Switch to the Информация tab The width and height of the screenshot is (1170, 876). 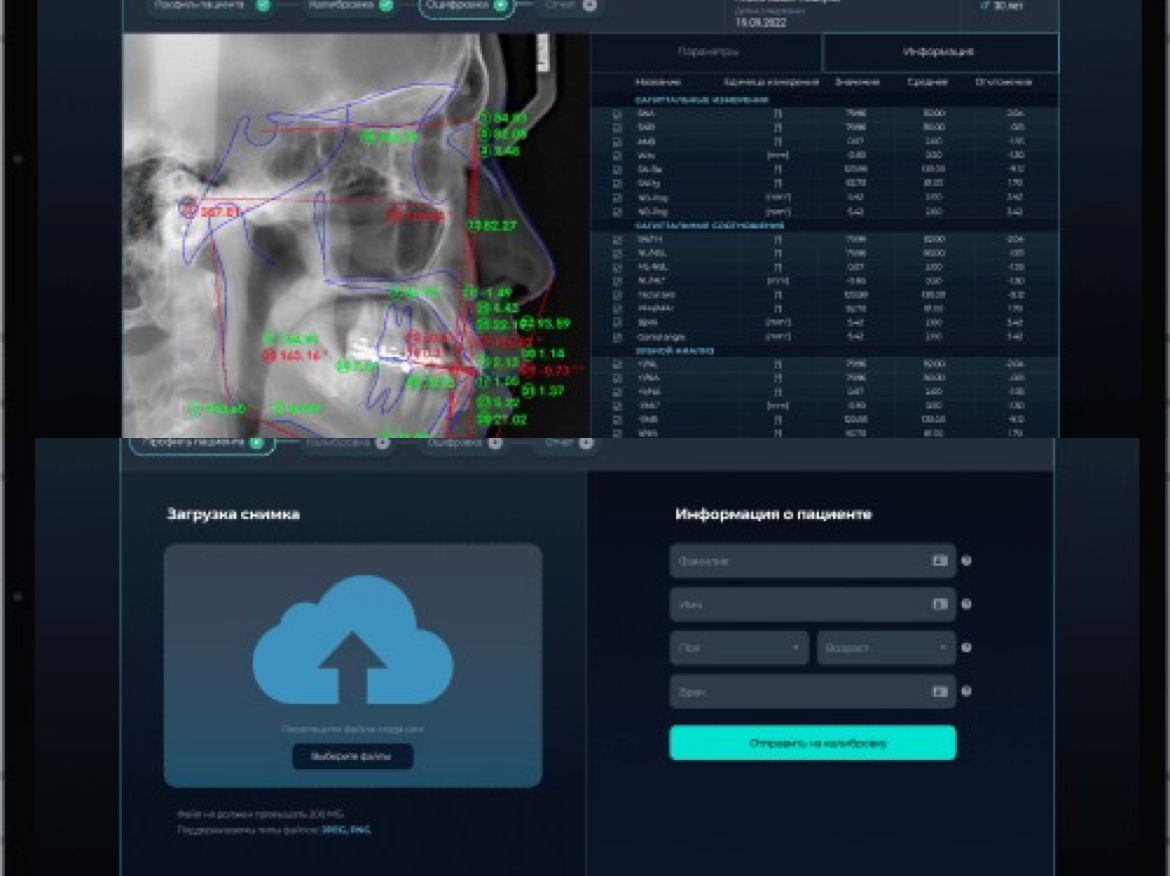click(939, 52)
